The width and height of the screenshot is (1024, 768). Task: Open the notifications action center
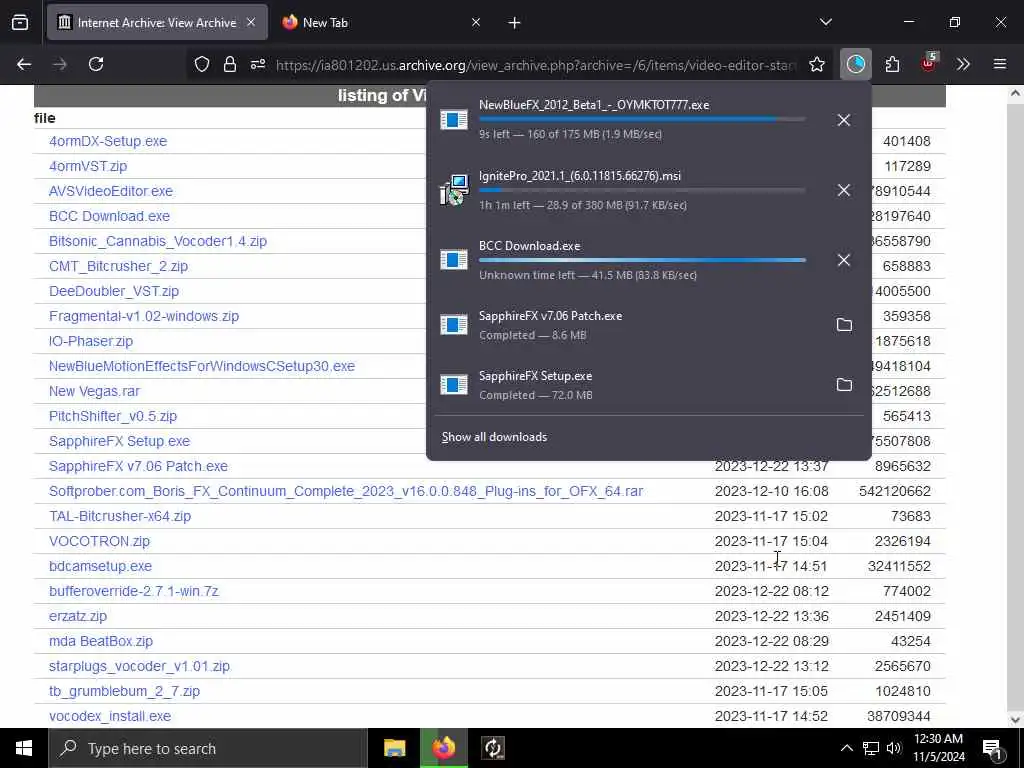(992, 749)
